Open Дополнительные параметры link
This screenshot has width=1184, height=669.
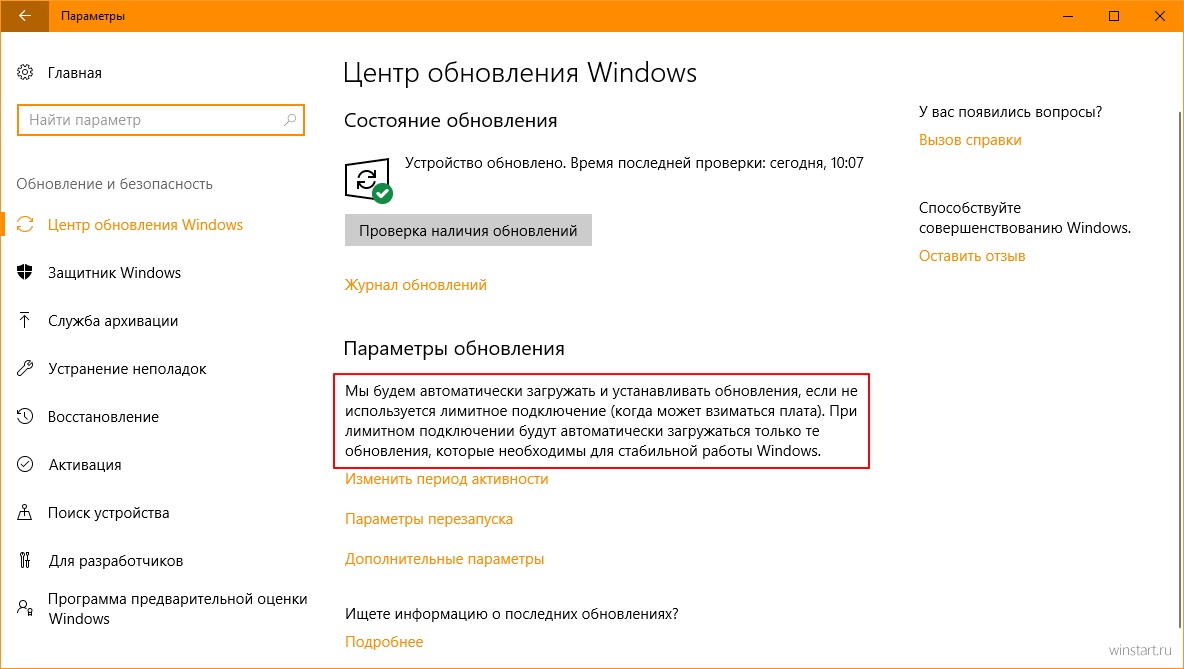(444, 559)
